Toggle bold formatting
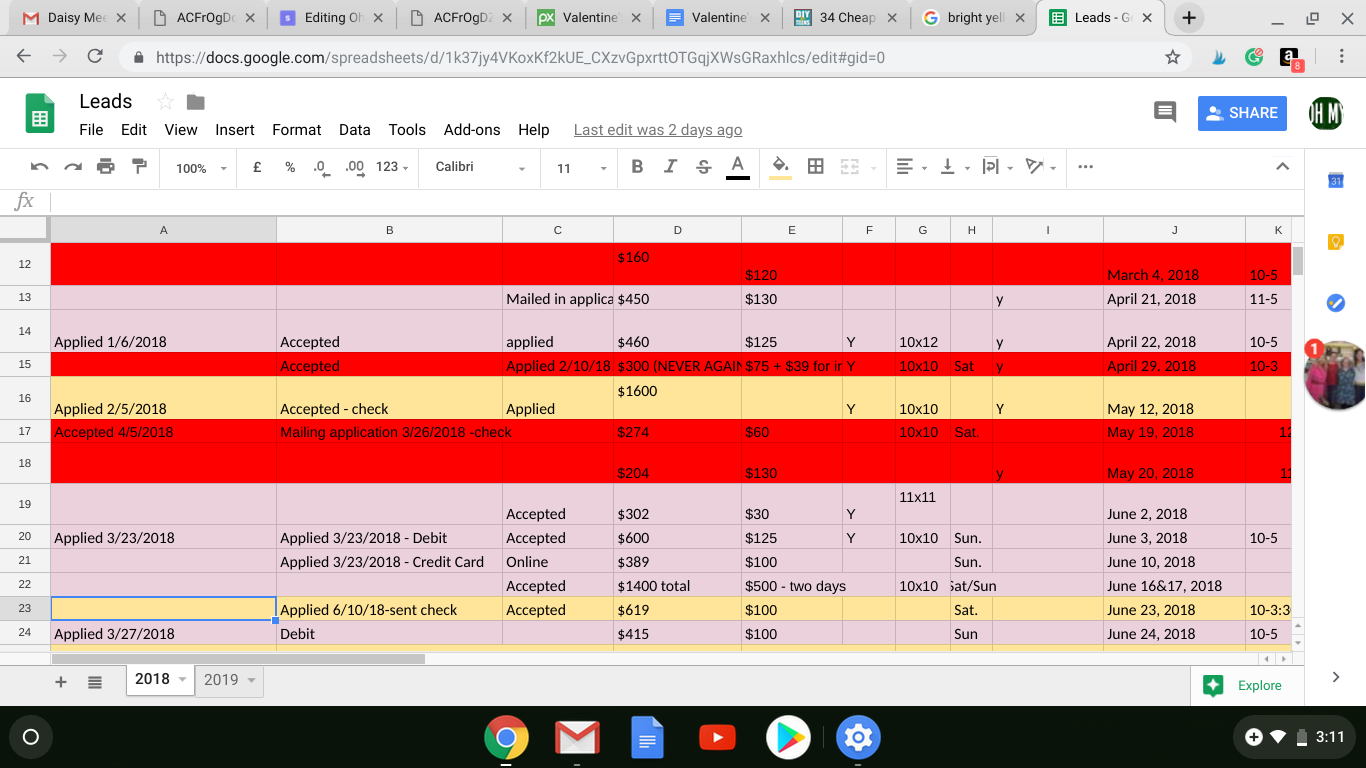Image resolution: width=1366 pixels, height=768 pixels. [x=637, y=167]
